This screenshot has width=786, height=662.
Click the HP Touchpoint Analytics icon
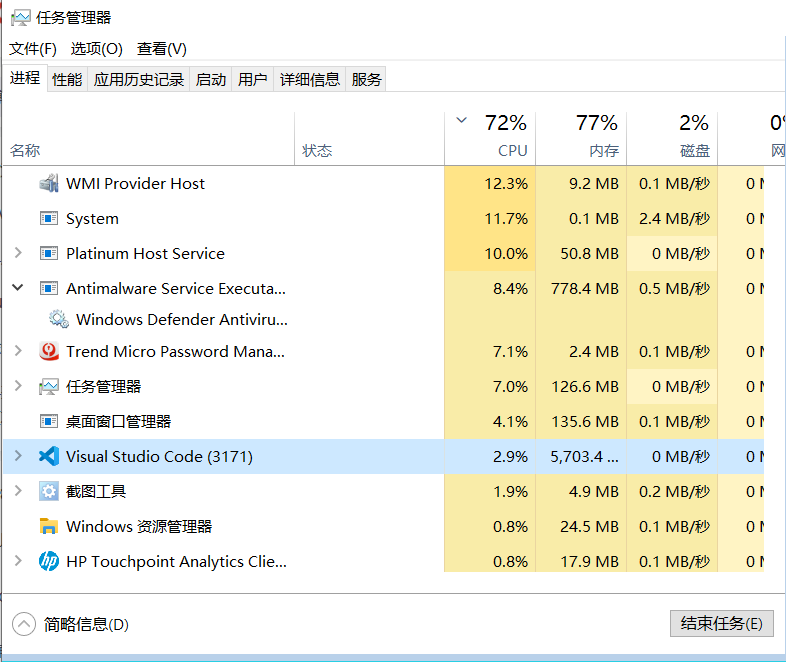coord(49,561)
